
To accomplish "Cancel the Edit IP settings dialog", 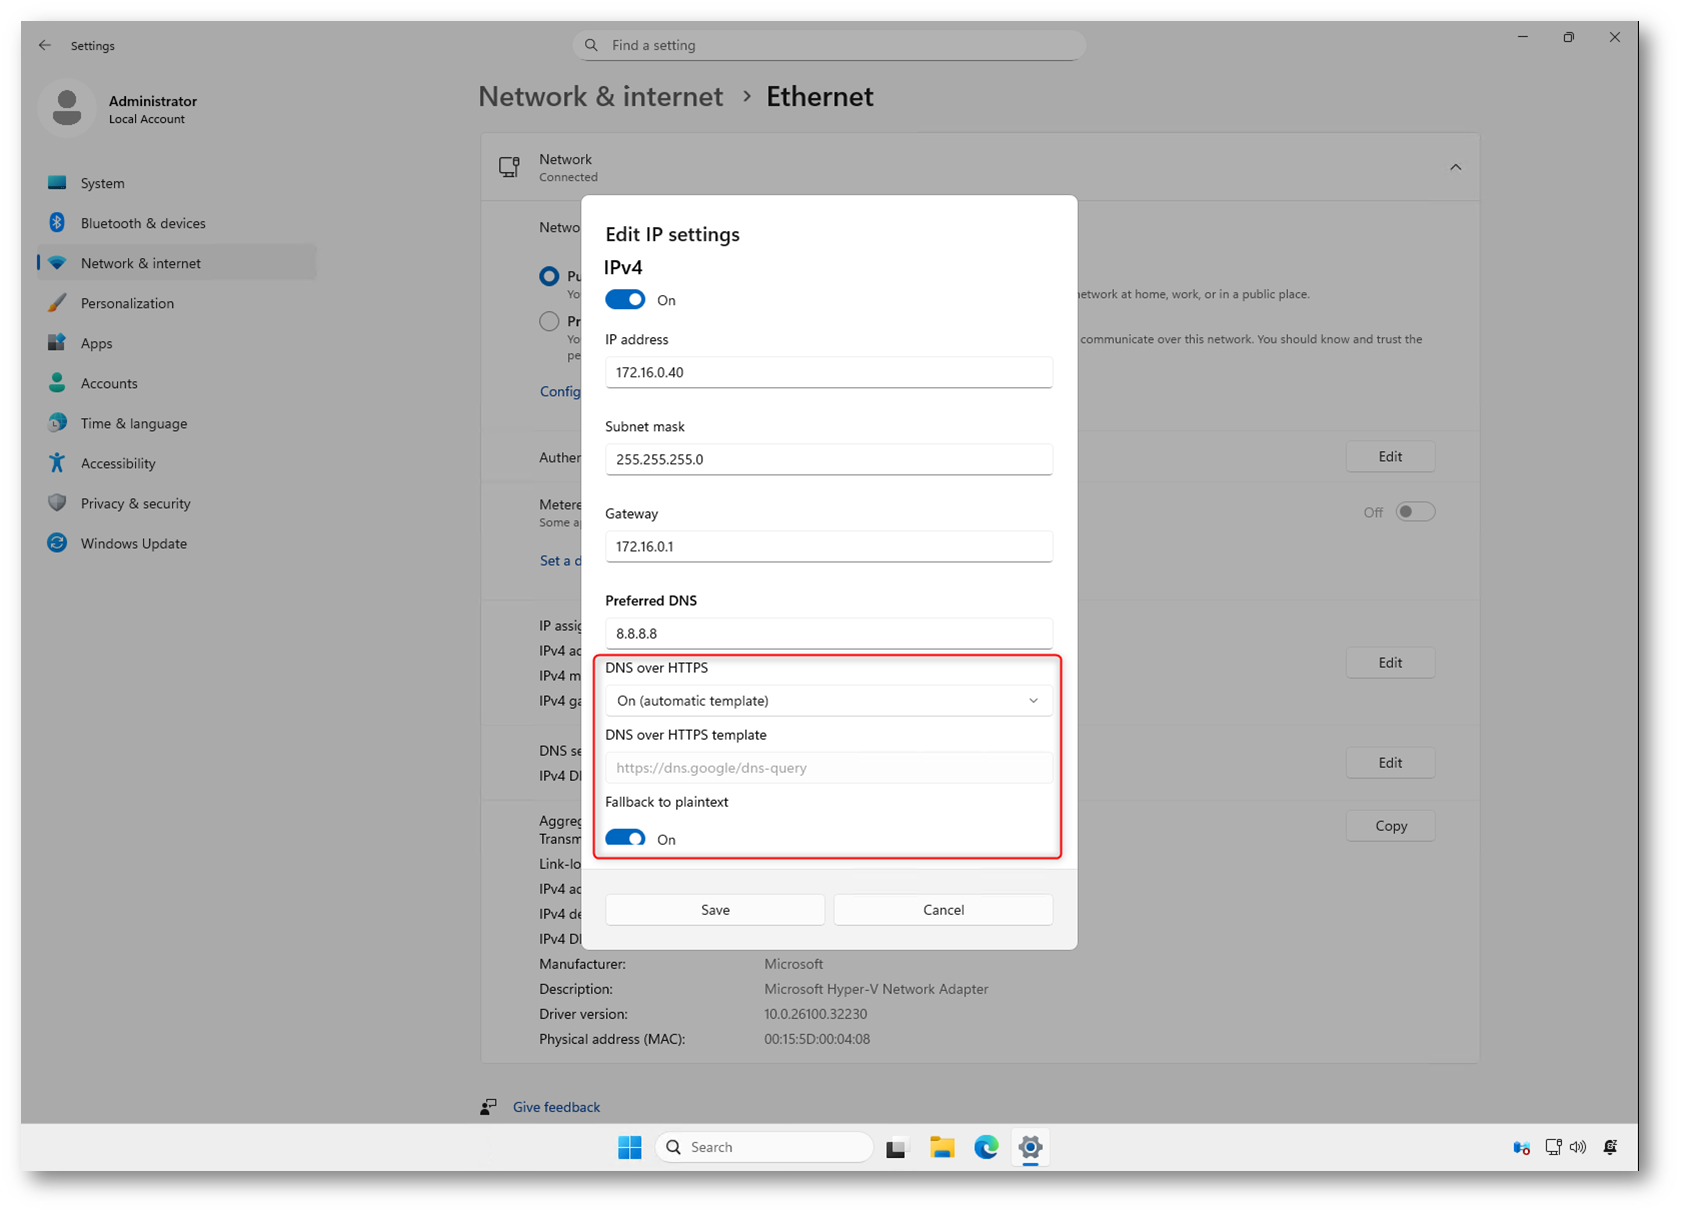I will point(943,910).
